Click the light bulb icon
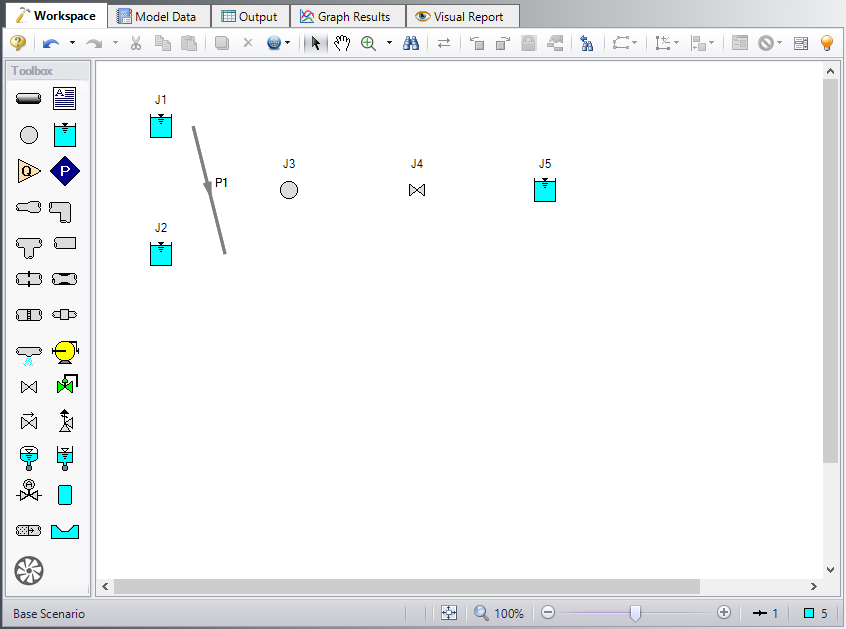The width and height of the screenshot is (846, 629). (x=827, y=43)
